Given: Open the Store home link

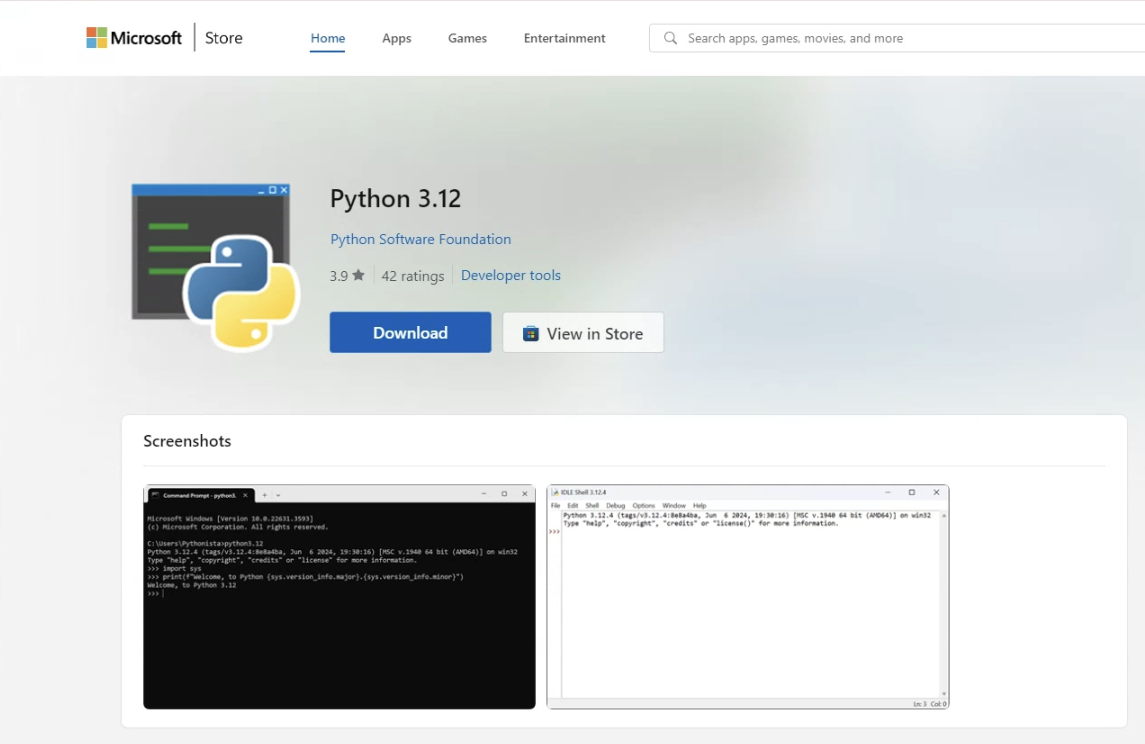Looking at the screenshot, I should 223,38.
